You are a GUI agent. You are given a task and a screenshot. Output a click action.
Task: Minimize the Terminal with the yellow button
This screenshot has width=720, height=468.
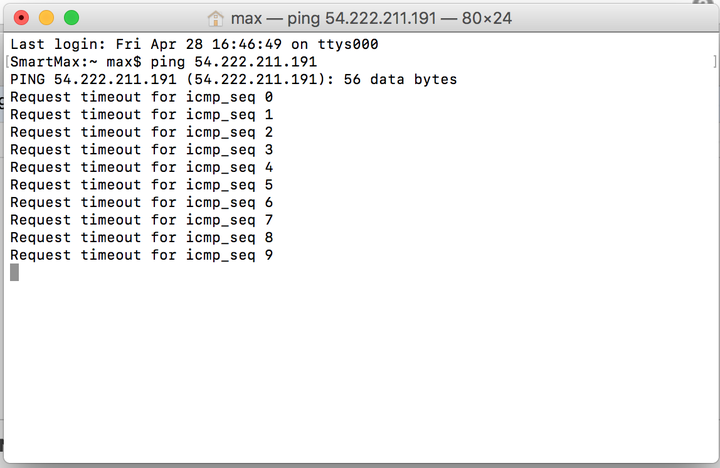pos(46,18)
